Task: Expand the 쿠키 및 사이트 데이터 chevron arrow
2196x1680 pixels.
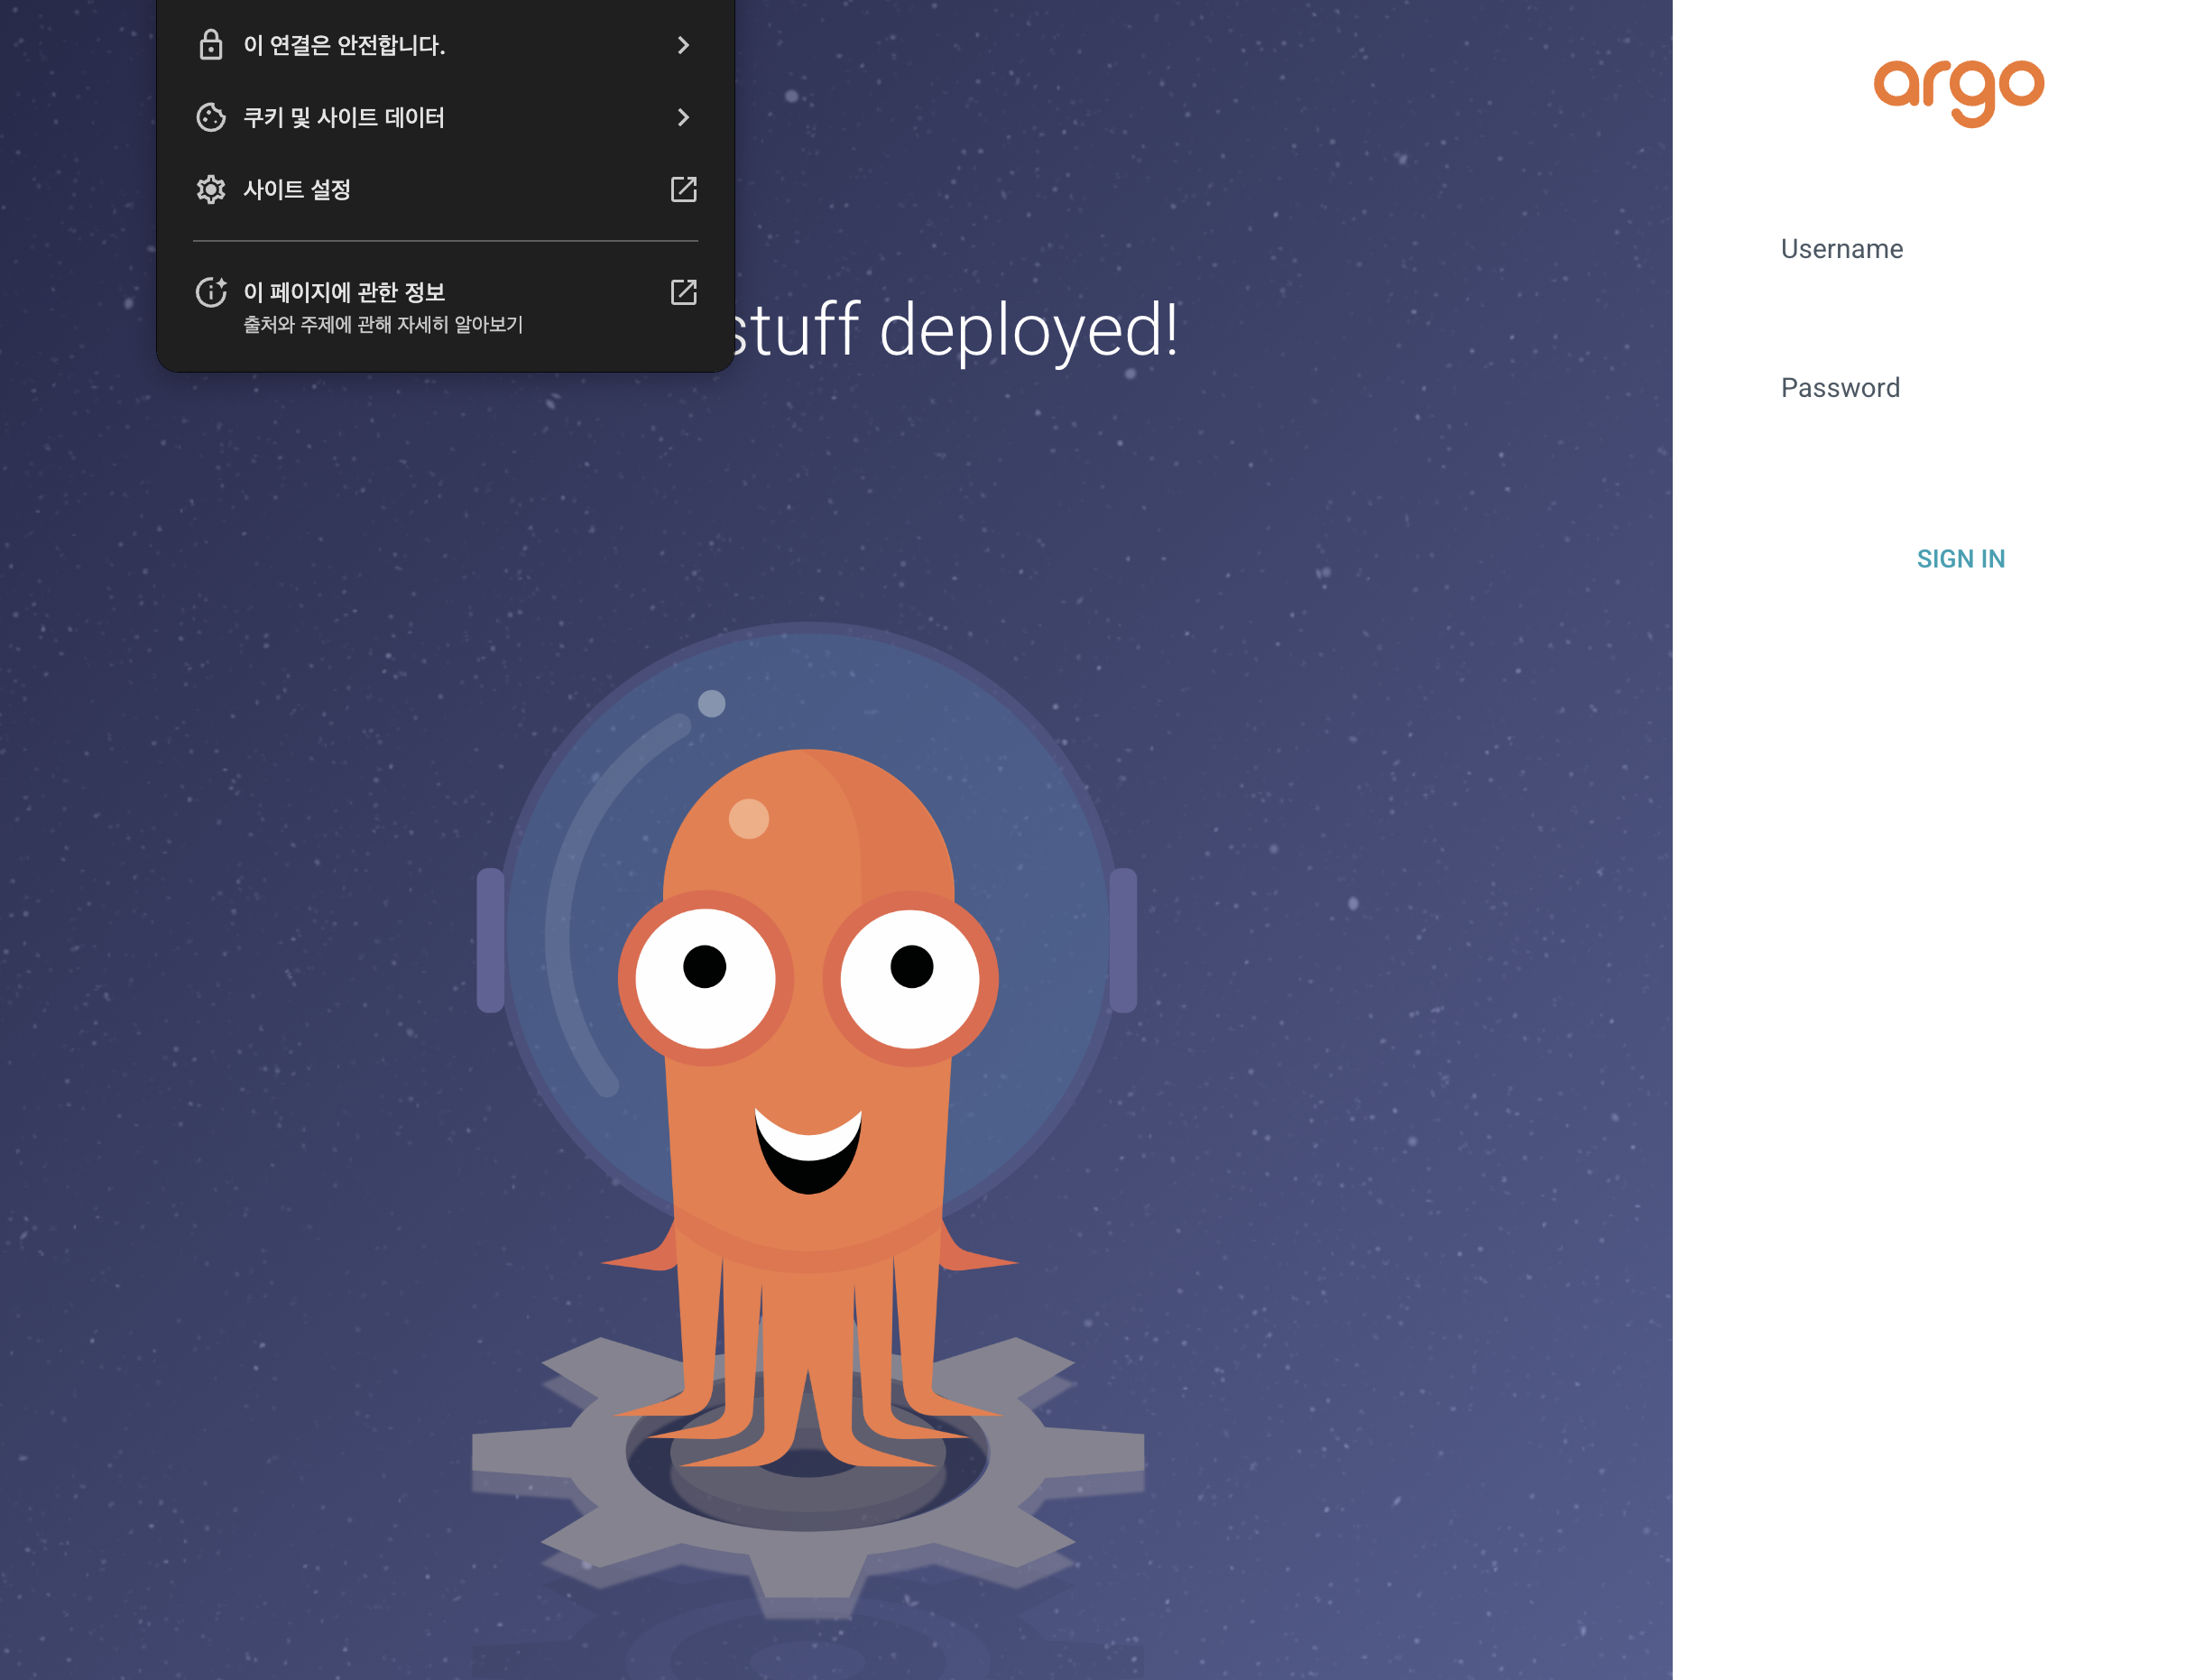Action: tap(683, 117)
